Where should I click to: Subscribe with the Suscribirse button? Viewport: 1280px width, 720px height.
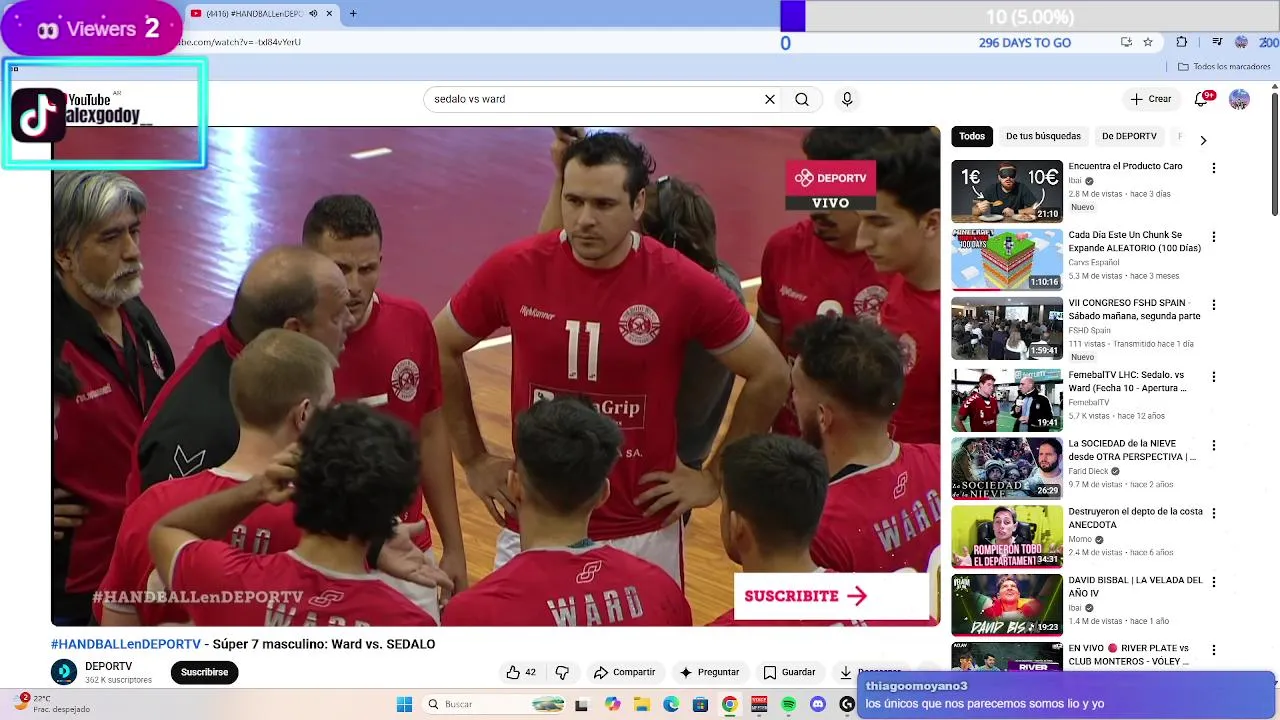click(x=204, y=672)
